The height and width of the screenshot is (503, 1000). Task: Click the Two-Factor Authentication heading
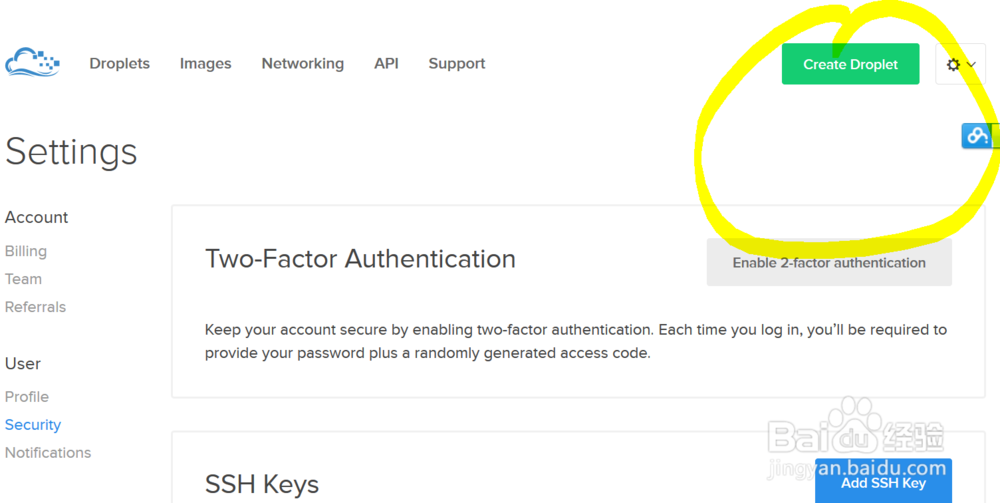coord(360,259)
